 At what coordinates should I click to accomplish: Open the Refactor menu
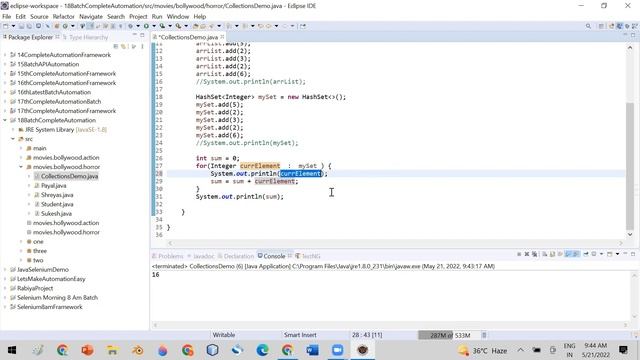[x=63, y=16]
